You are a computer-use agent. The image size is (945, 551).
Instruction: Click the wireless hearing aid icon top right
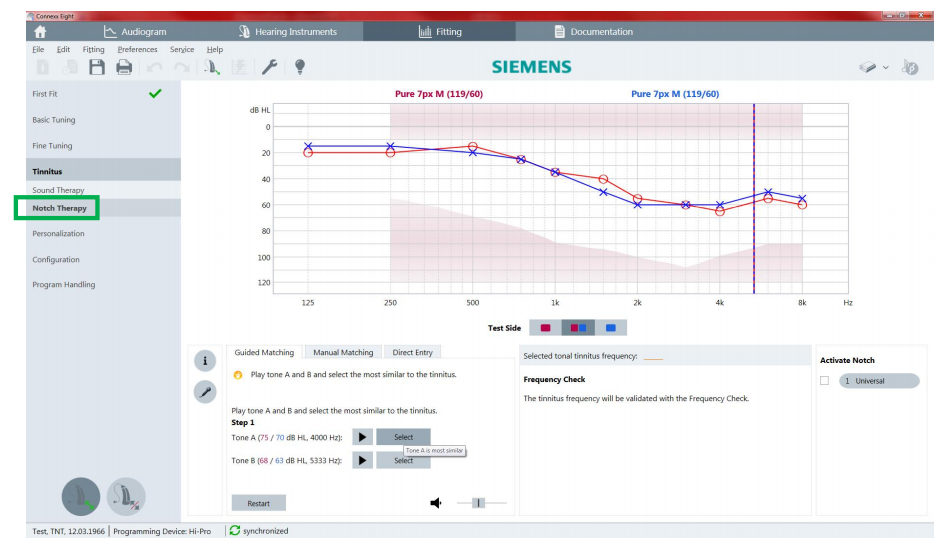coord(910,67)
